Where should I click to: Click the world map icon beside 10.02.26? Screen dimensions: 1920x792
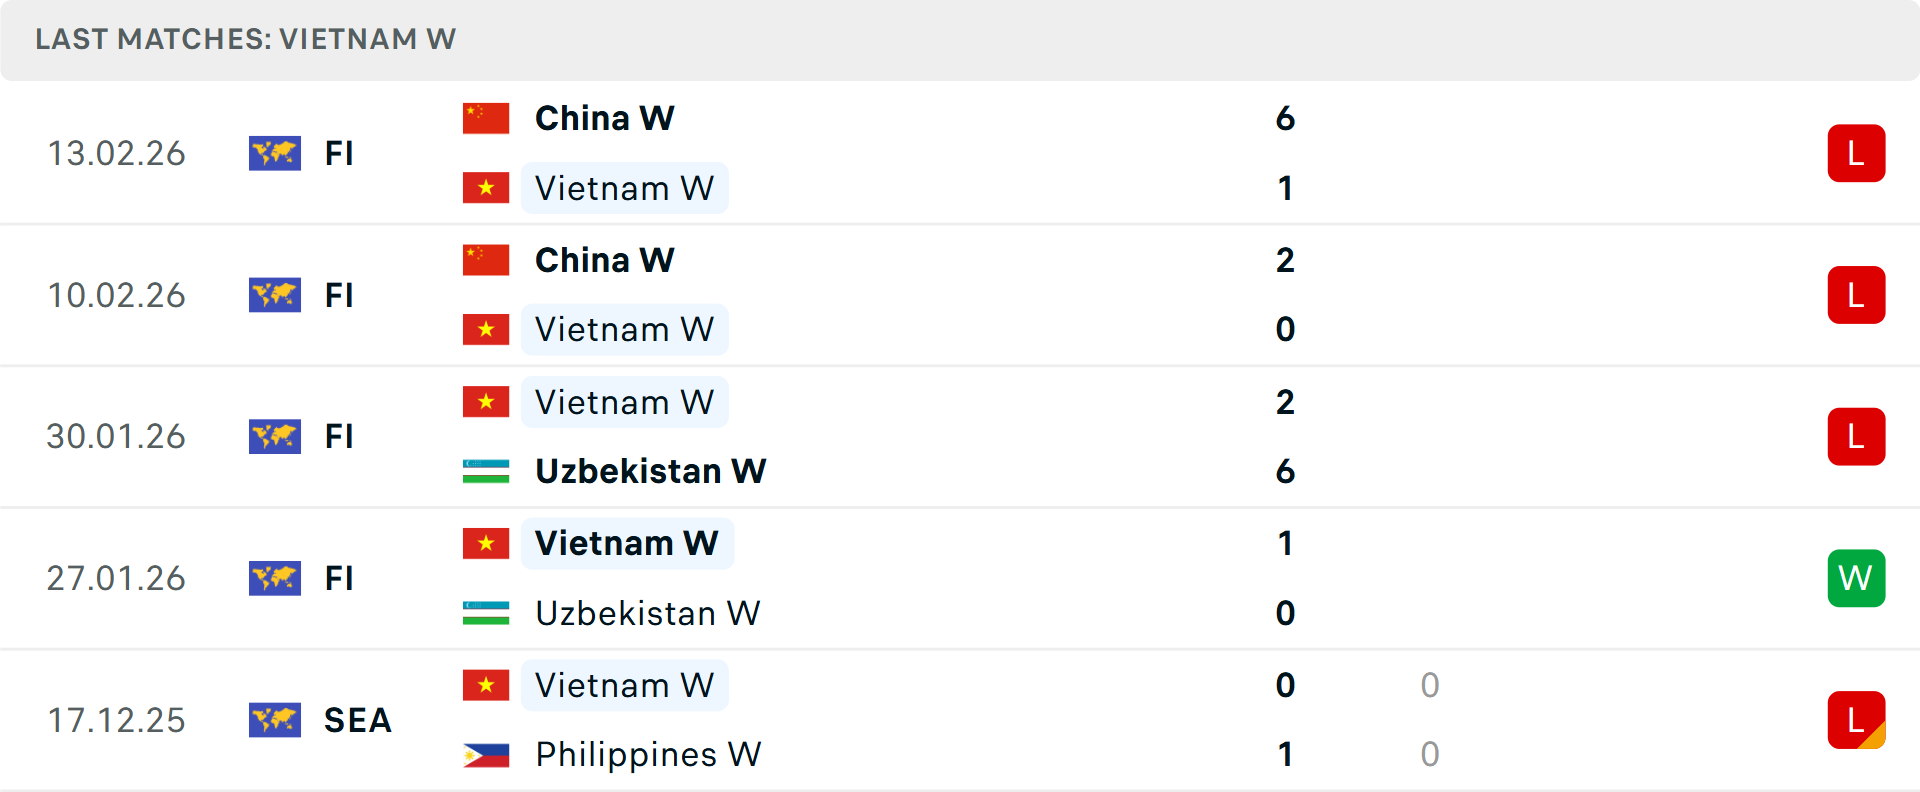point(275,295)
